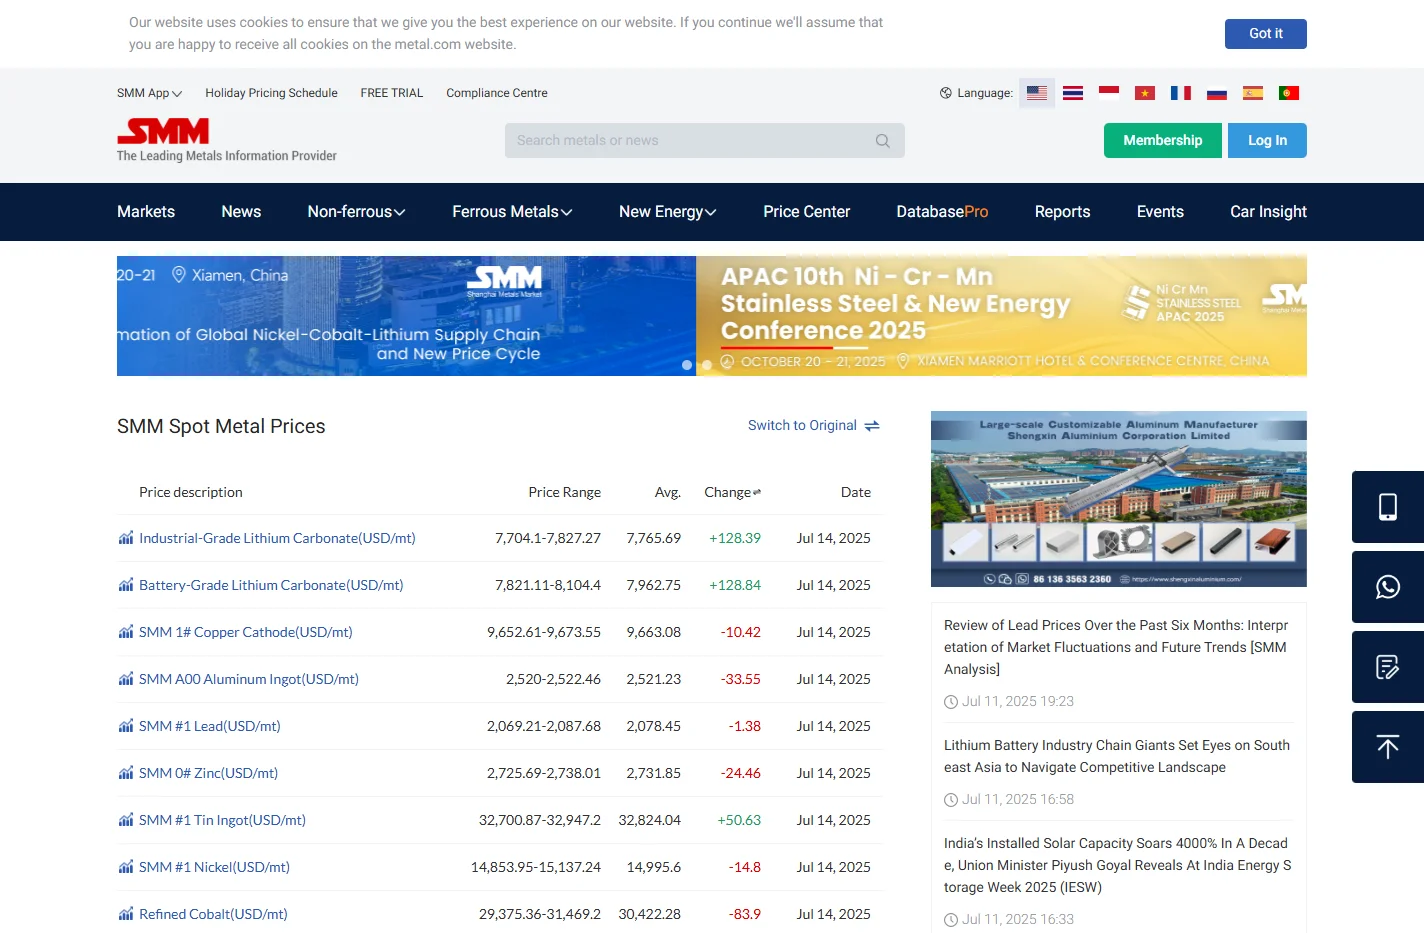Open the Xiamen Nickel-Cobalt-Lithium banner
This screenshot has height=933, width=1424.
(406, 316)
